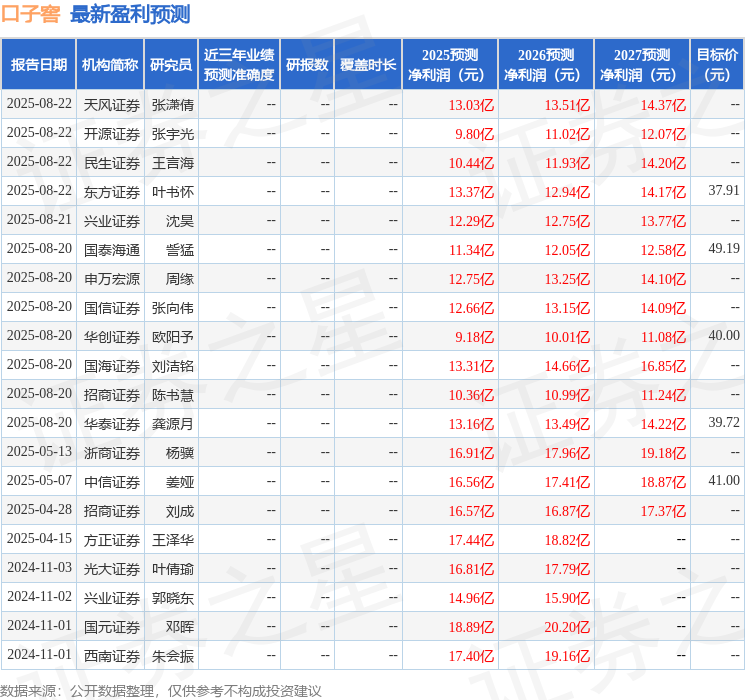Image resolution: width=745 pixels, height=700 pixels.
Task: Select the 国元证券 institution cell
Action: click(112, 627)
